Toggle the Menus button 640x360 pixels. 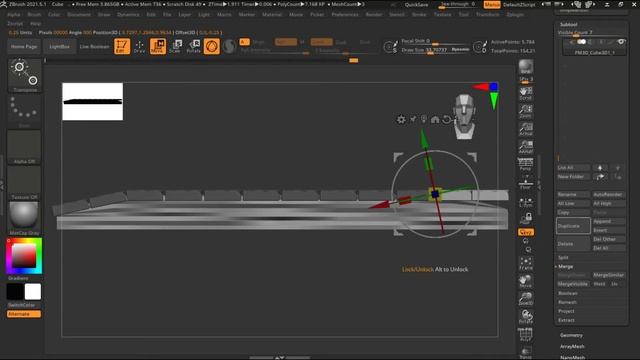(492, 4)
